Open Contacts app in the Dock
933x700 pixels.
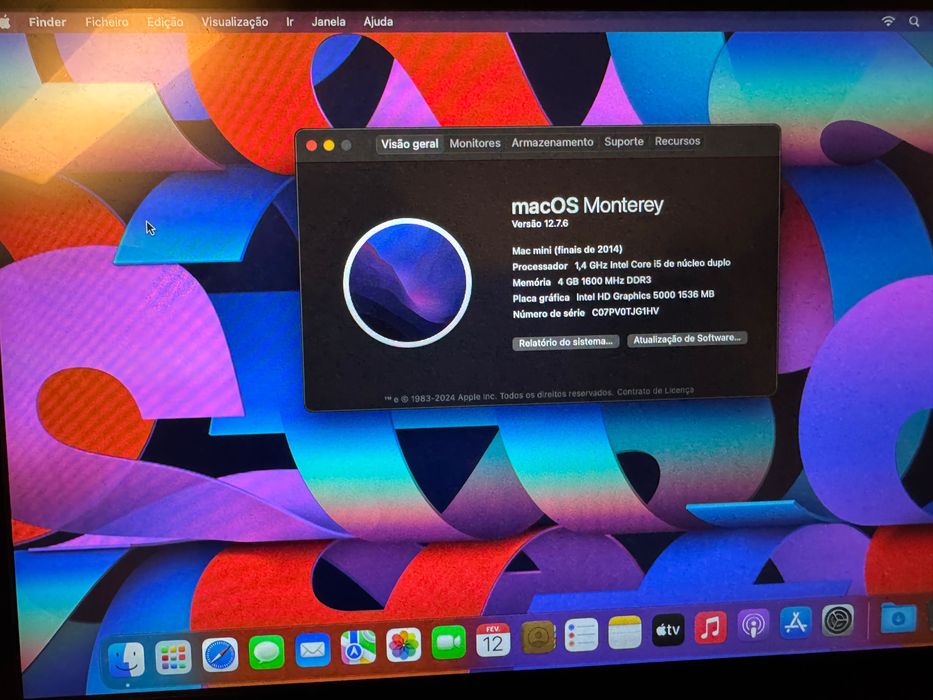pyautogui.click(x=538, y=637)
